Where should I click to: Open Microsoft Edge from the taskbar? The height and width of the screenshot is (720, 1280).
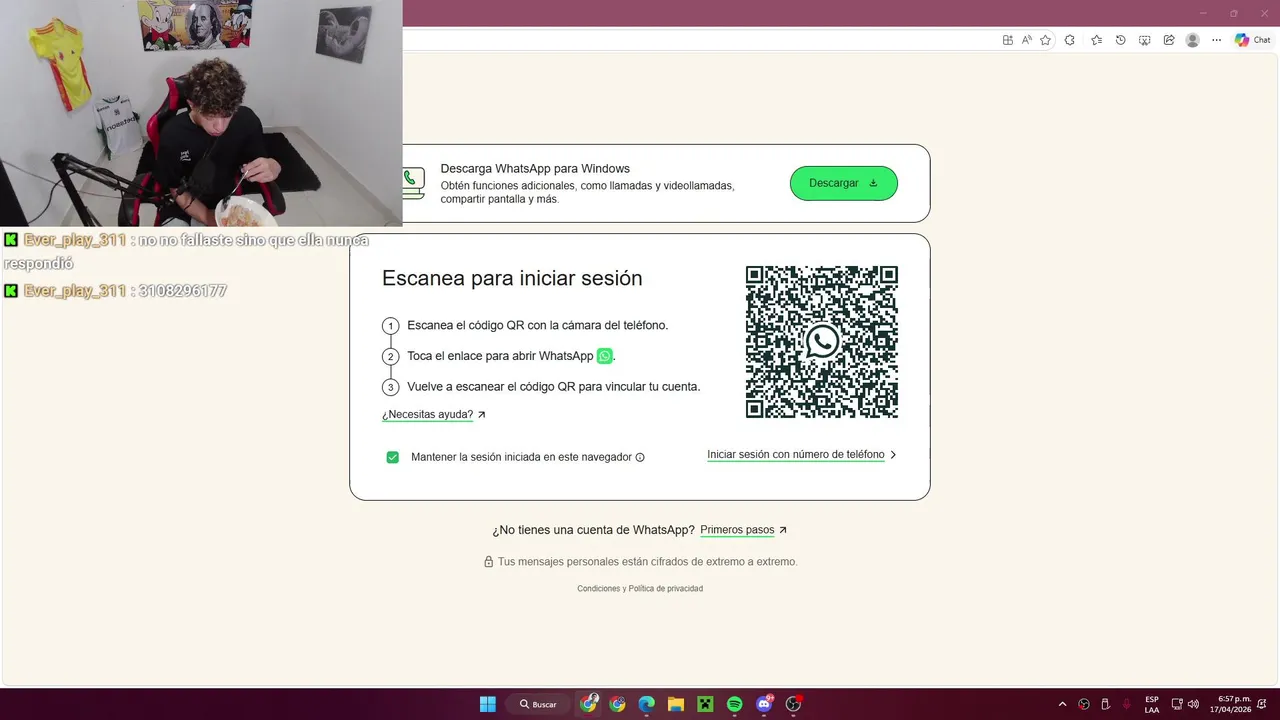point(646,704)
